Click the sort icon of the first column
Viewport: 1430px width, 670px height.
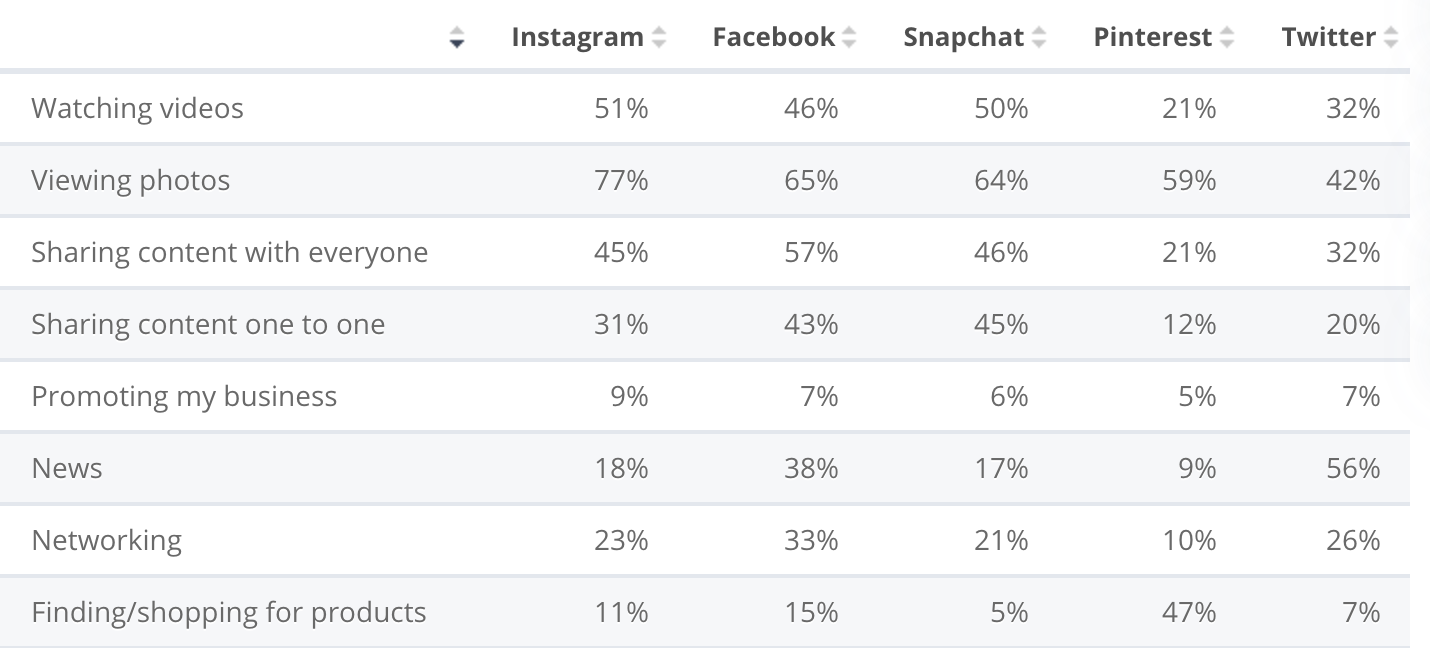457,38
